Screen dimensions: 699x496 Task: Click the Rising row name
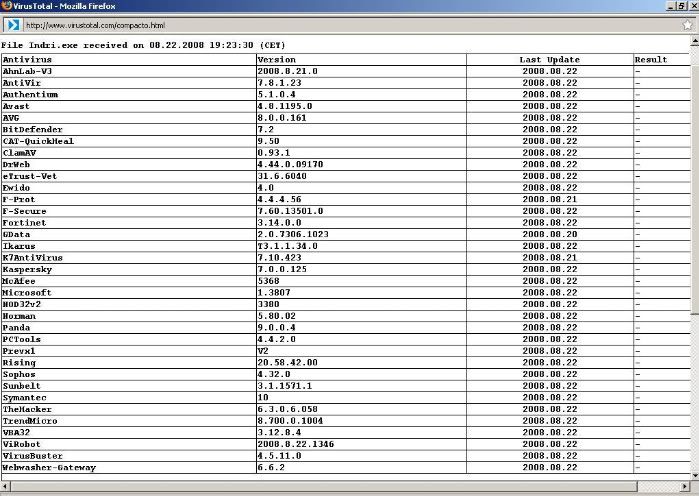pos(19,362)
